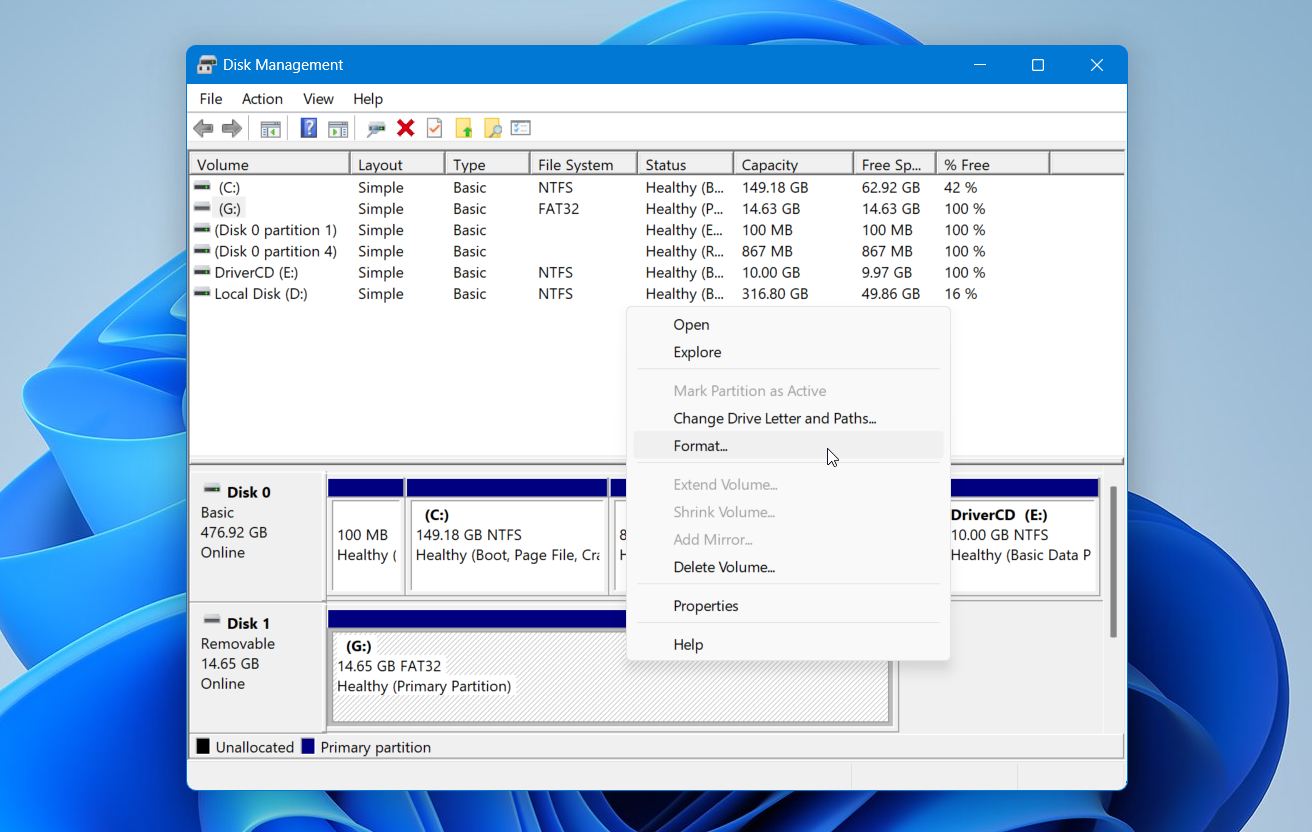Screen dimensions: 1312x832
Task: Click the drive icon beside Local Disk (D:)
Action: (x=202, y=293)
